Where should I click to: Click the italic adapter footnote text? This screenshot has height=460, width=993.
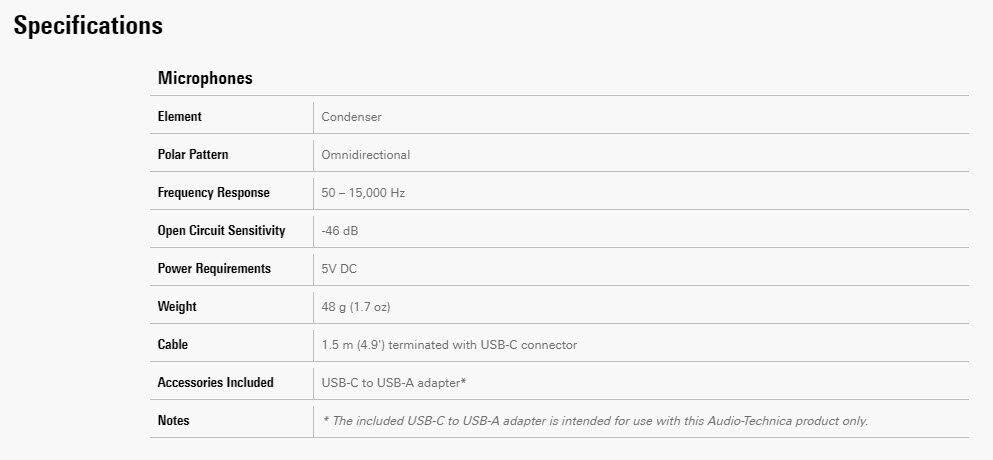click(x=595, y=421)
